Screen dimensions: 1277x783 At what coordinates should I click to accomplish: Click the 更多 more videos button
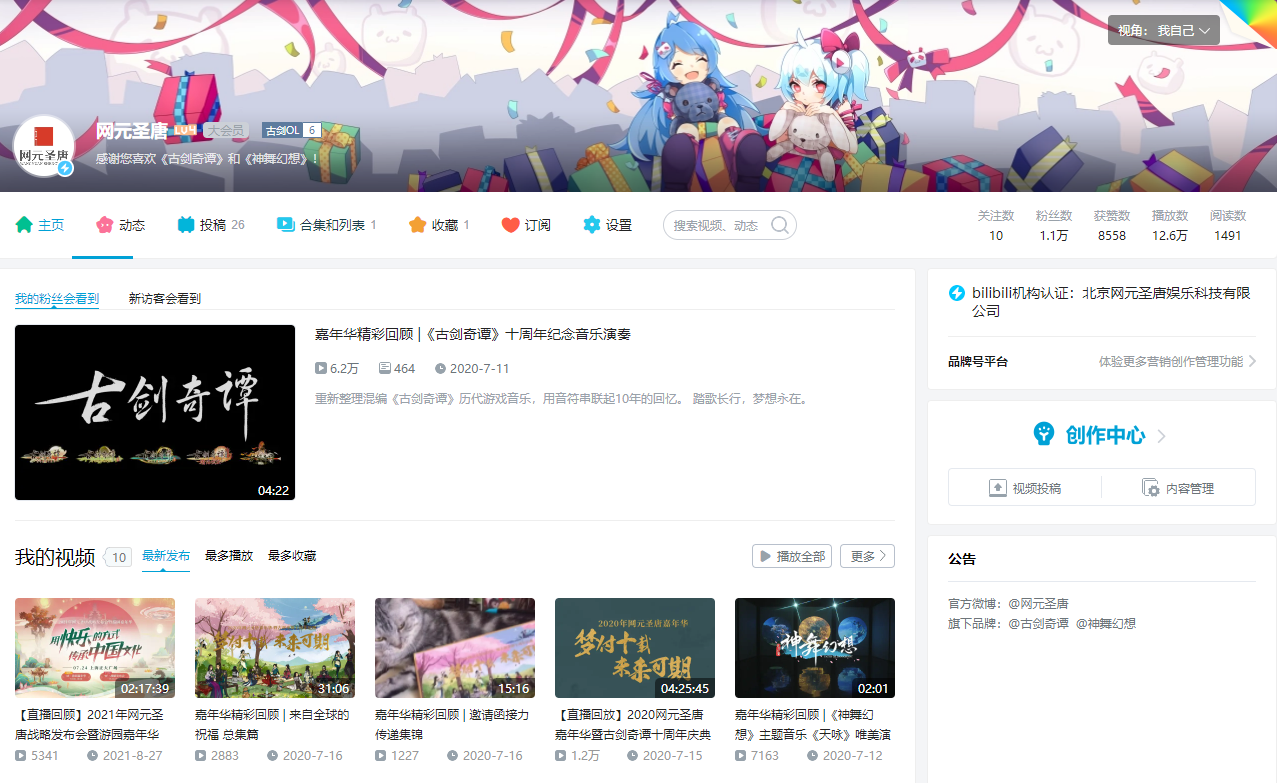point(867,556)
